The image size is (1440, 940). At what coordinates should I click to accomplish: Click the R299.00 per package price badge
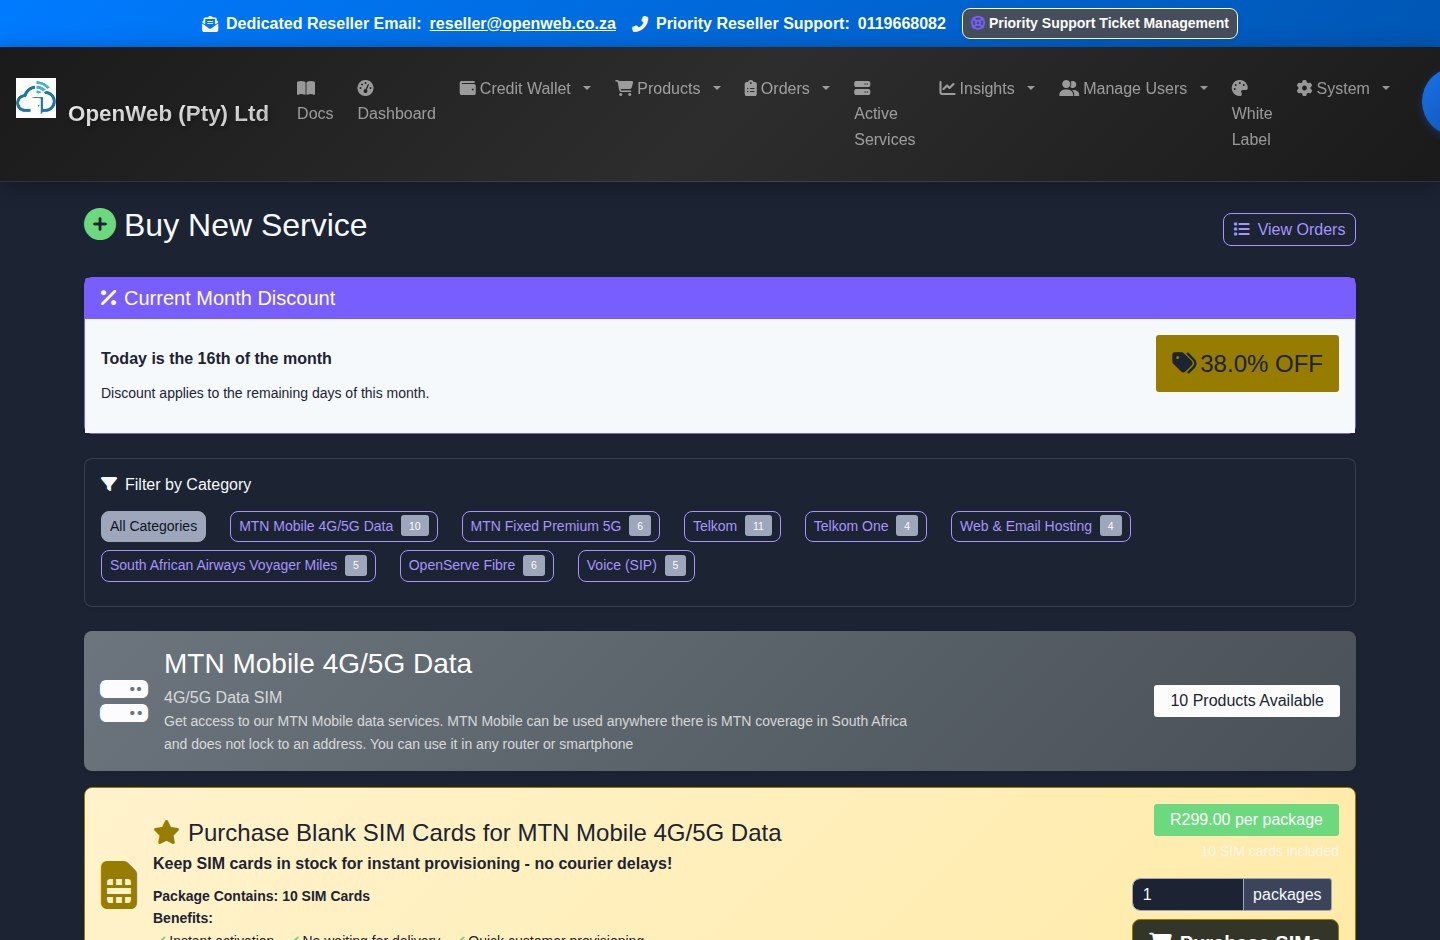click(x=1246, y=820)
